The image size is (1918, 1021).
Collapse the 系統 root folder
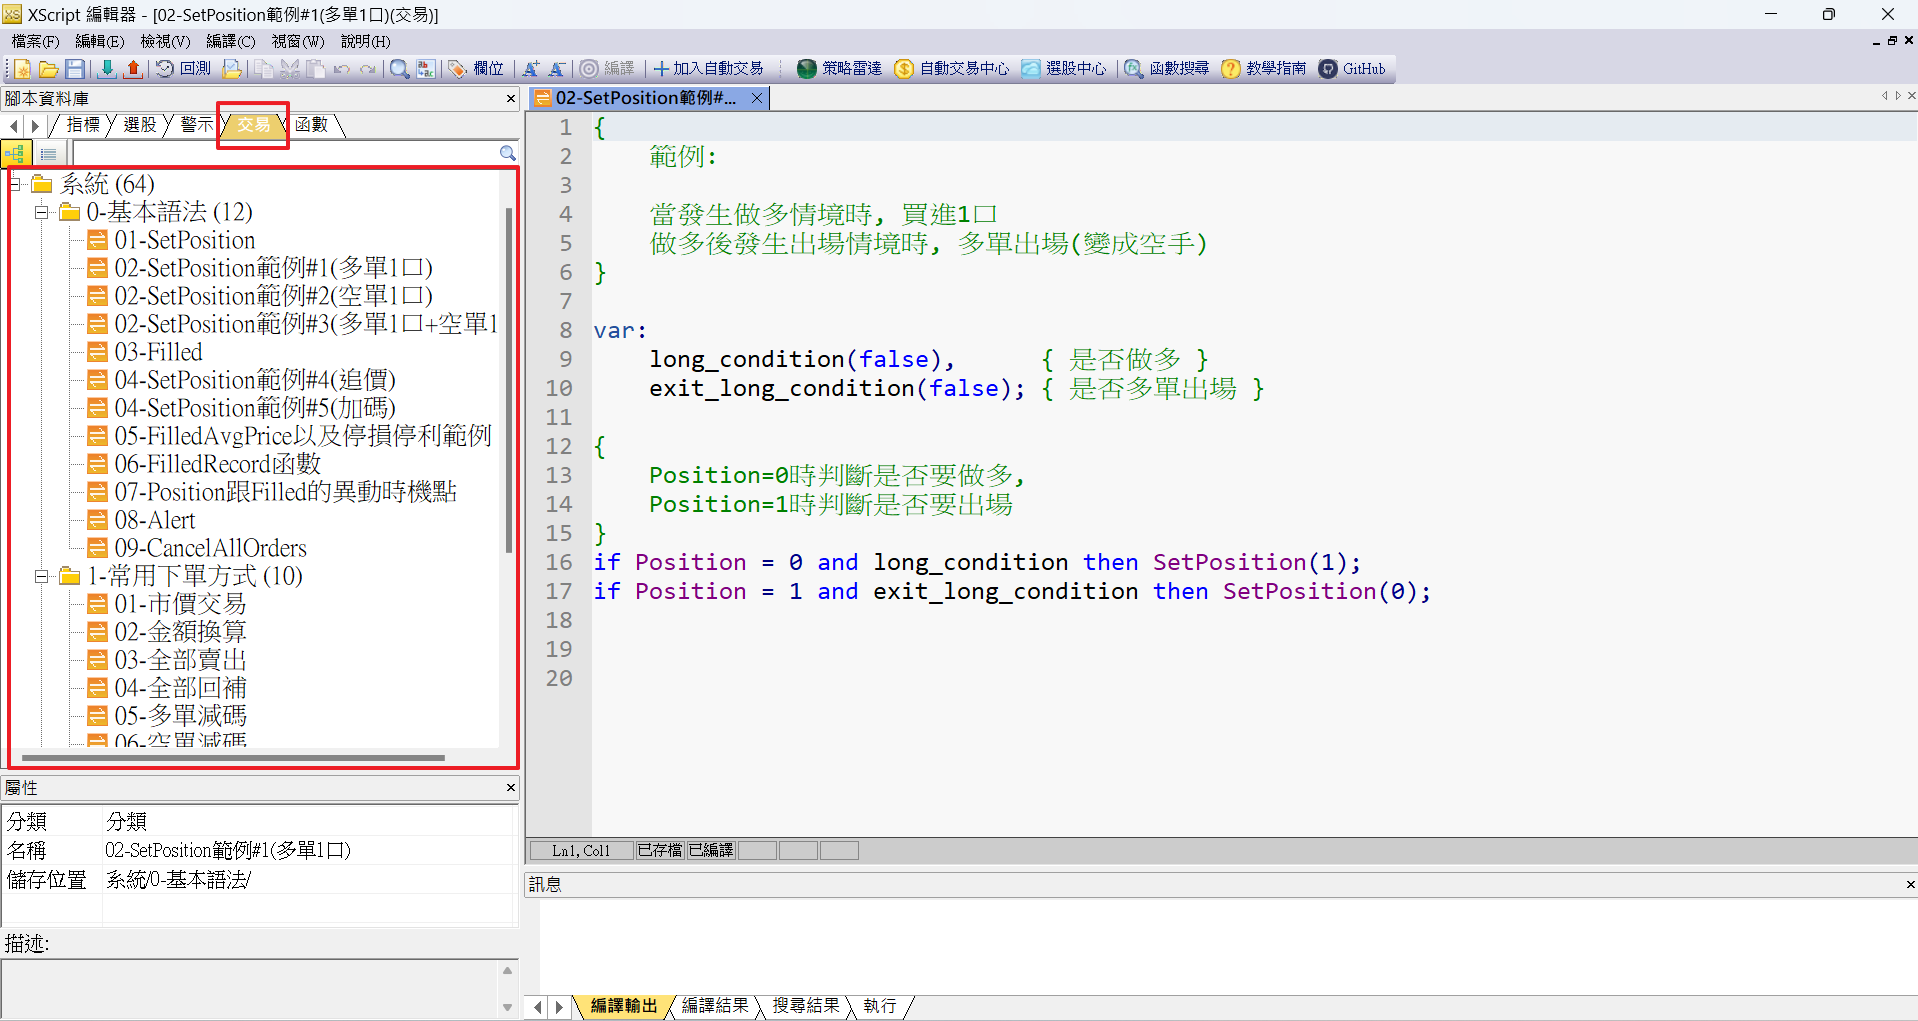click(15, 184)
